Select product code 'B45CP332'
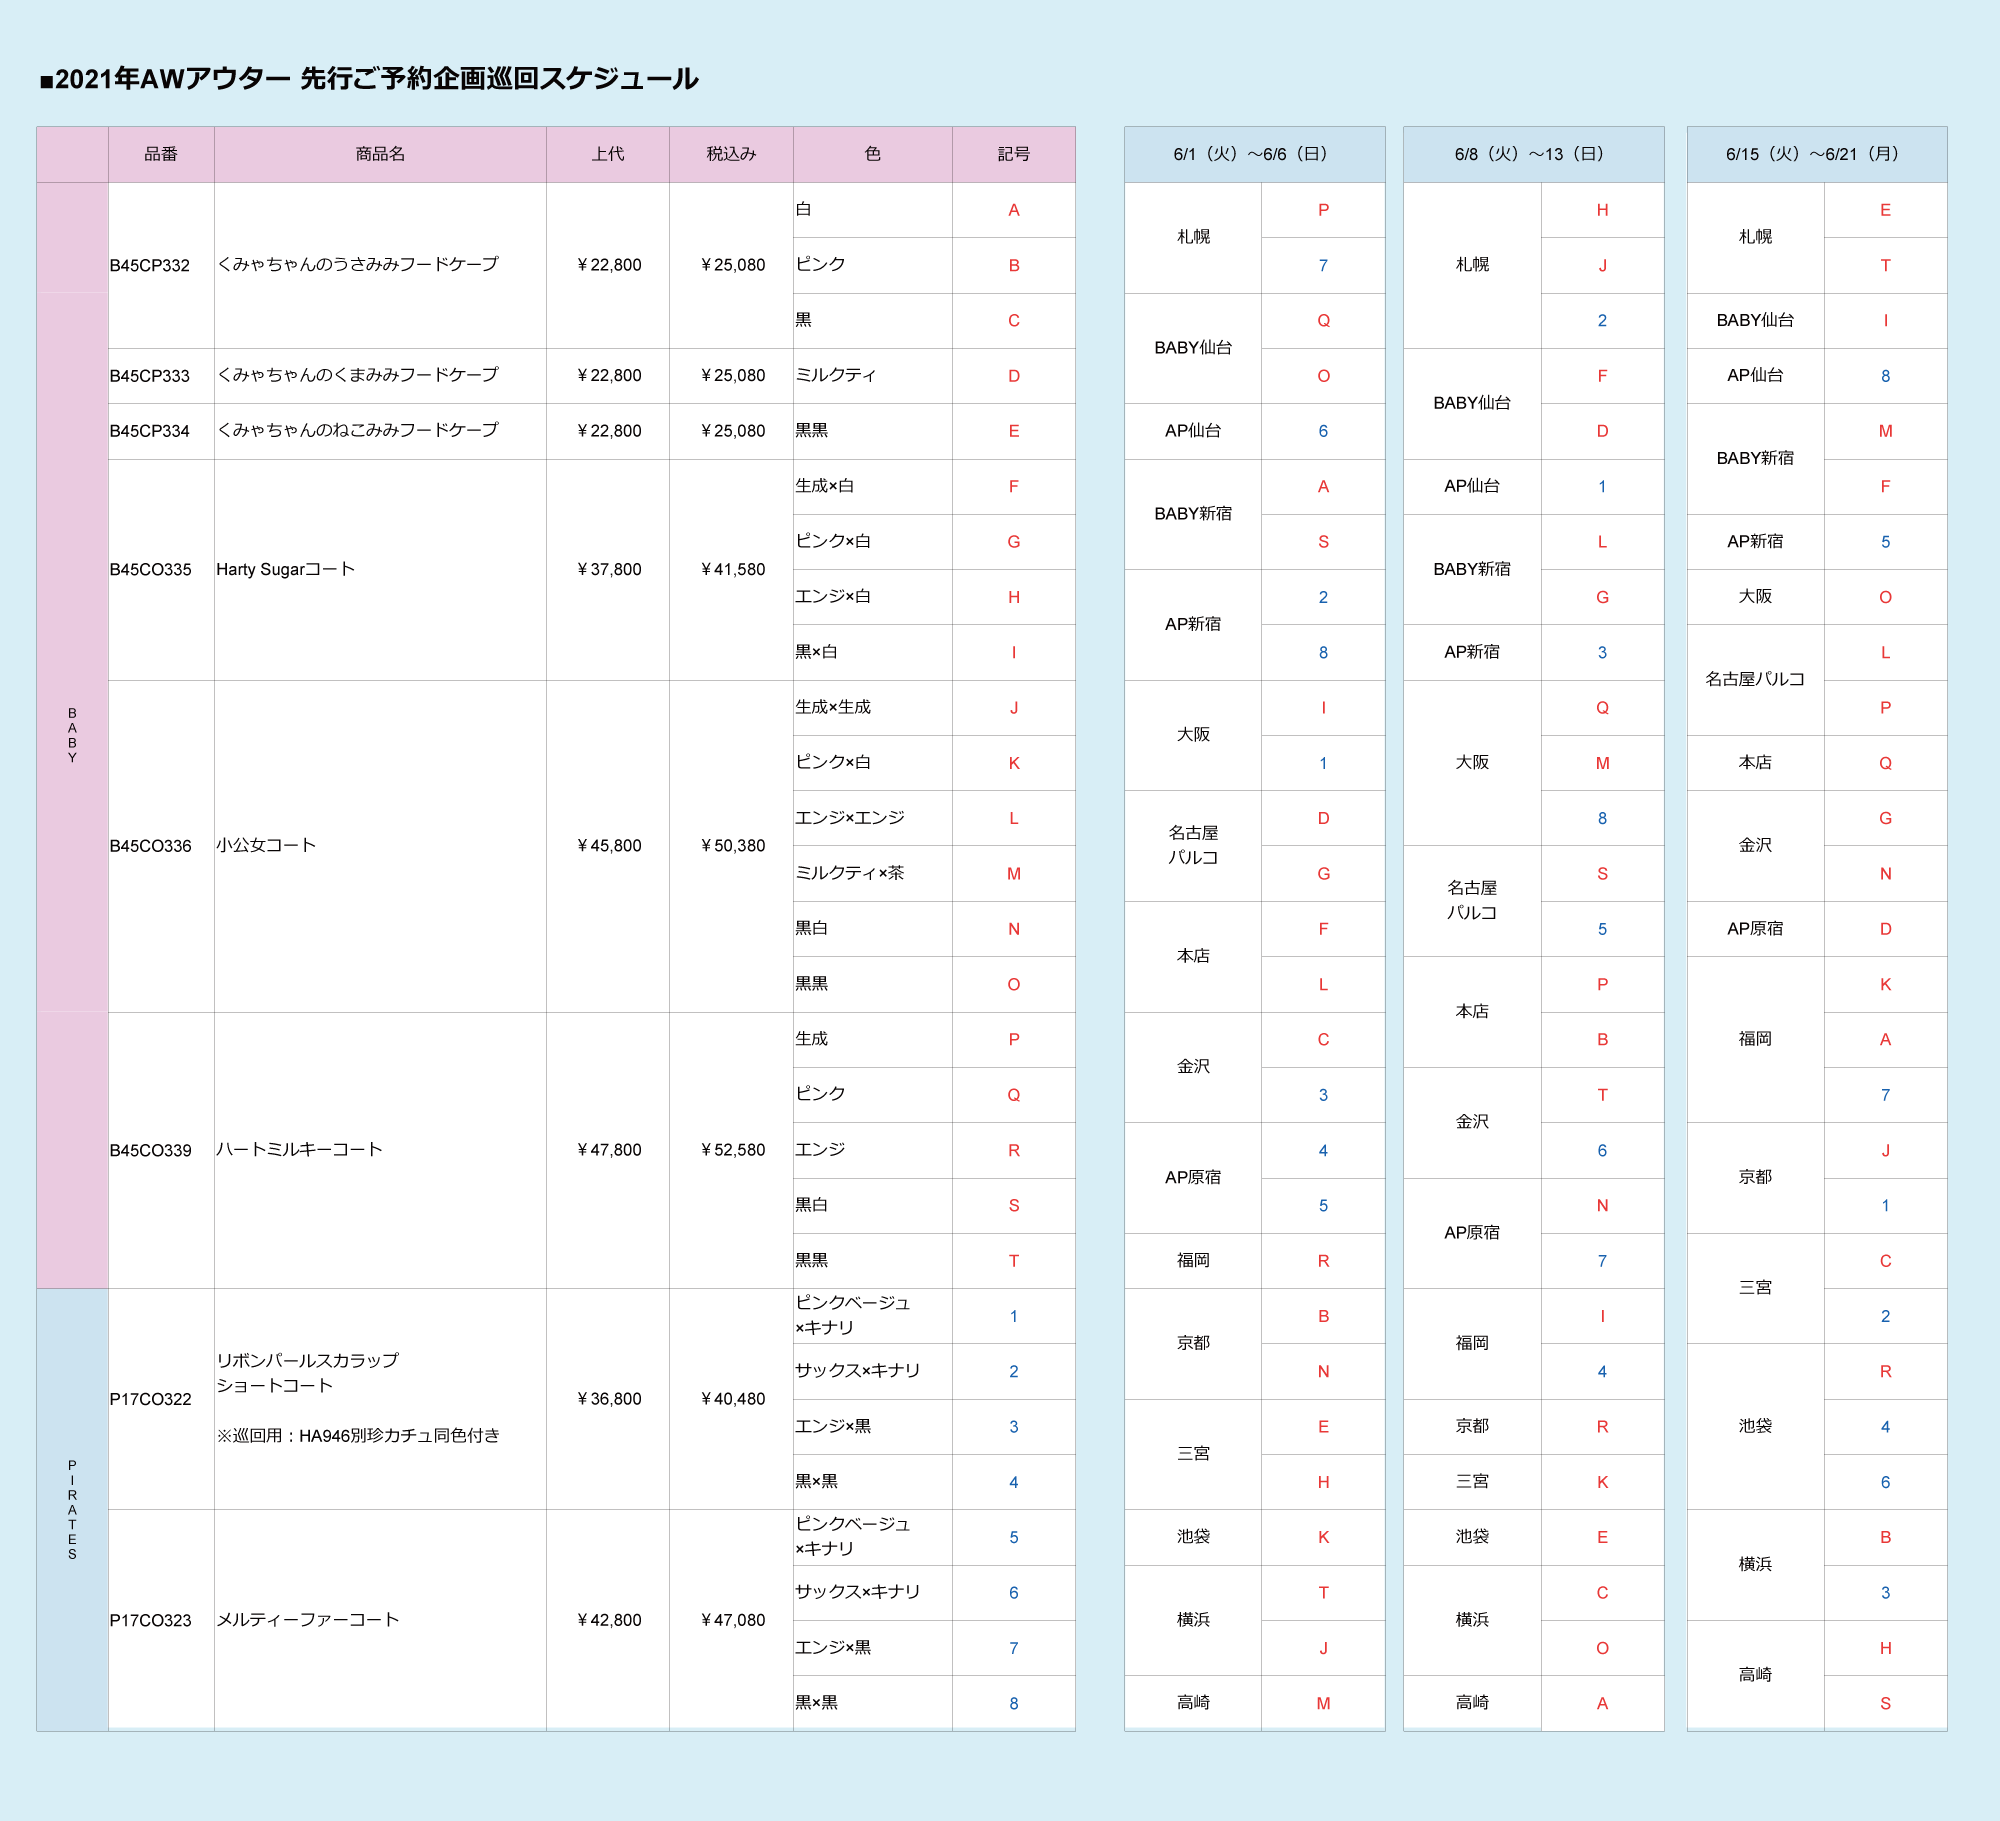 [150, 265]
